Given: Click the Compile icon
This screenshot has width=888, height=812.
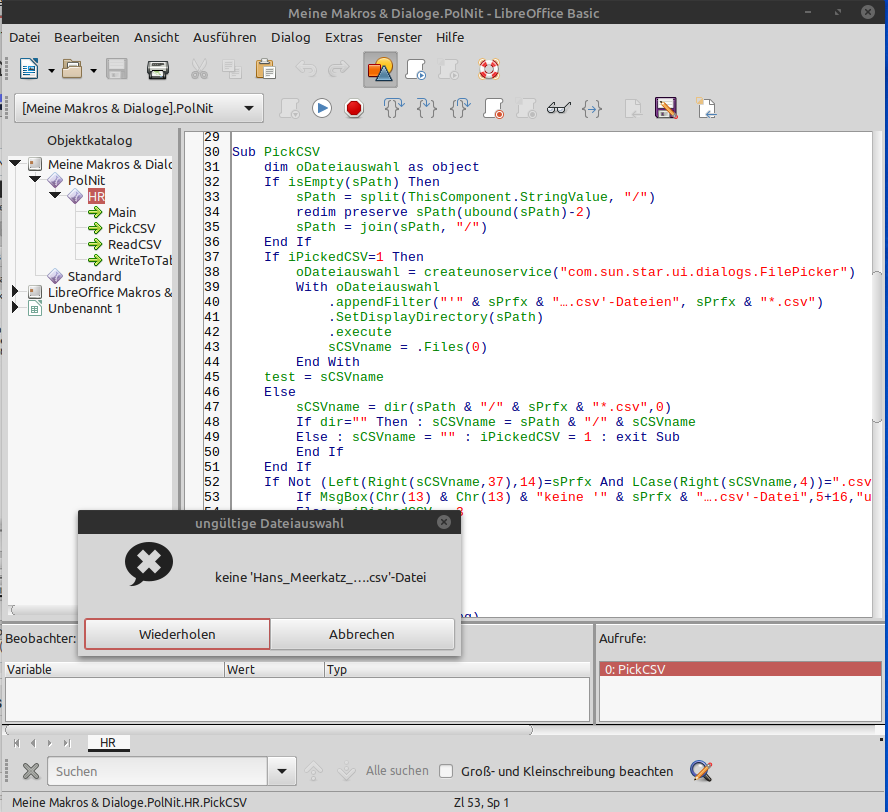Looking at the screenshot, I should click(x=289, y=108).
